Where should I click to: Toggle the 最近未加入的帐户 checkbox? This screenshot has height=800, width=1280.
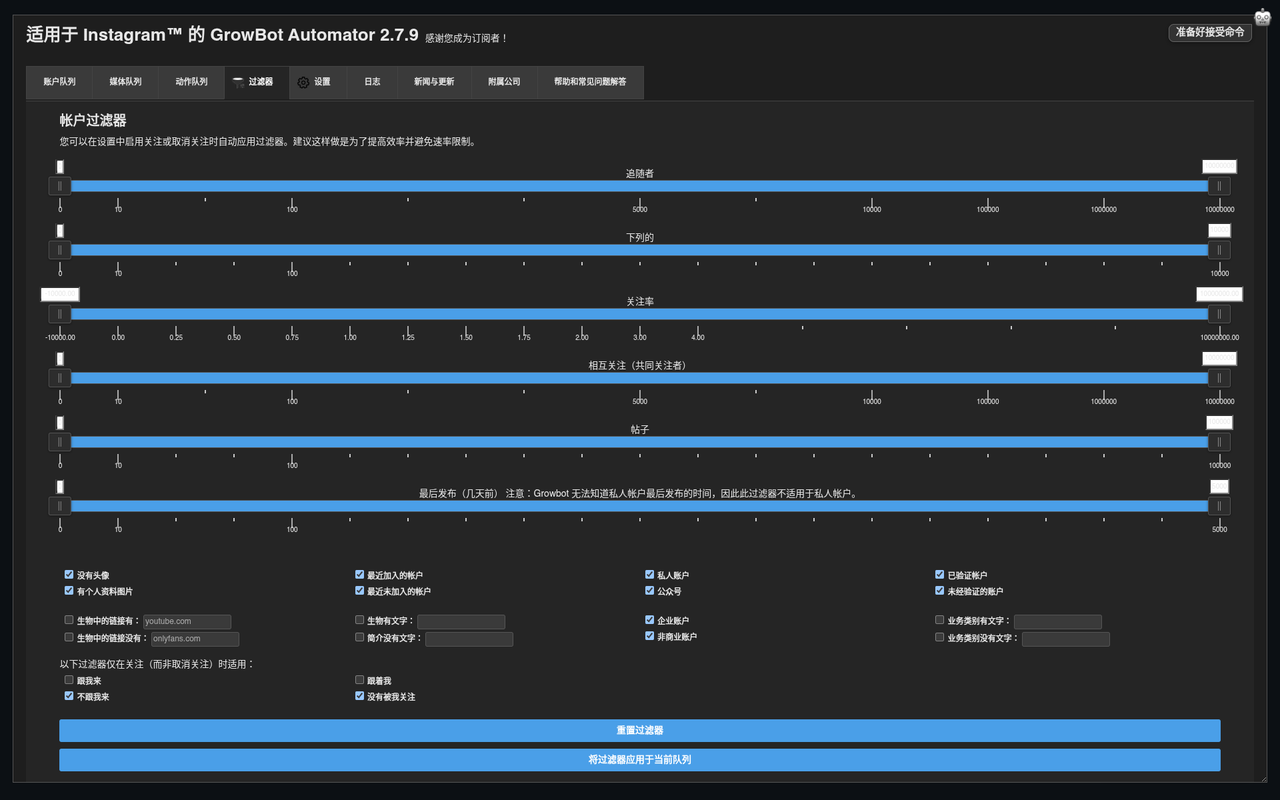click(x=359, y=591)
